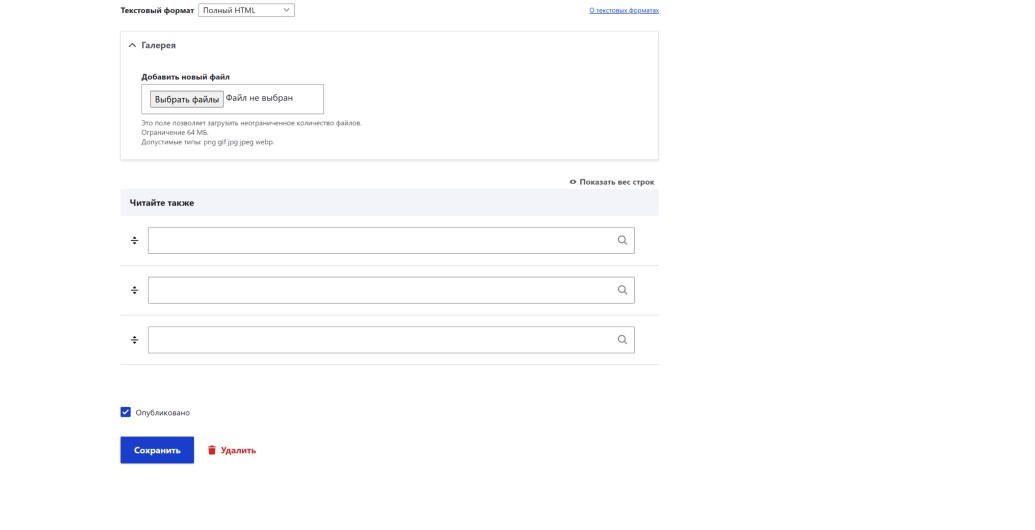Click the Файл не выбран text
1035x530 pixels.
[259, 98]
